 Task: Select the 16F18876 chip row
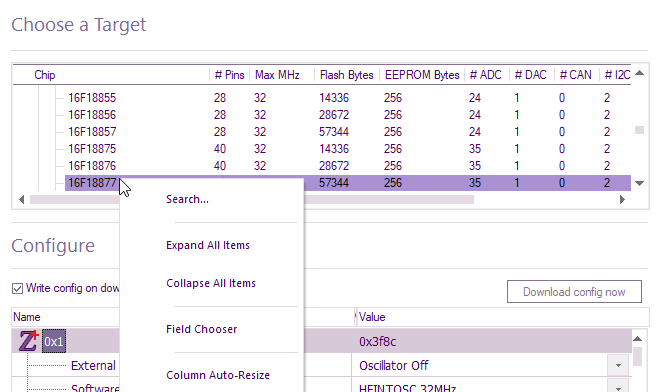pos(342,166)
